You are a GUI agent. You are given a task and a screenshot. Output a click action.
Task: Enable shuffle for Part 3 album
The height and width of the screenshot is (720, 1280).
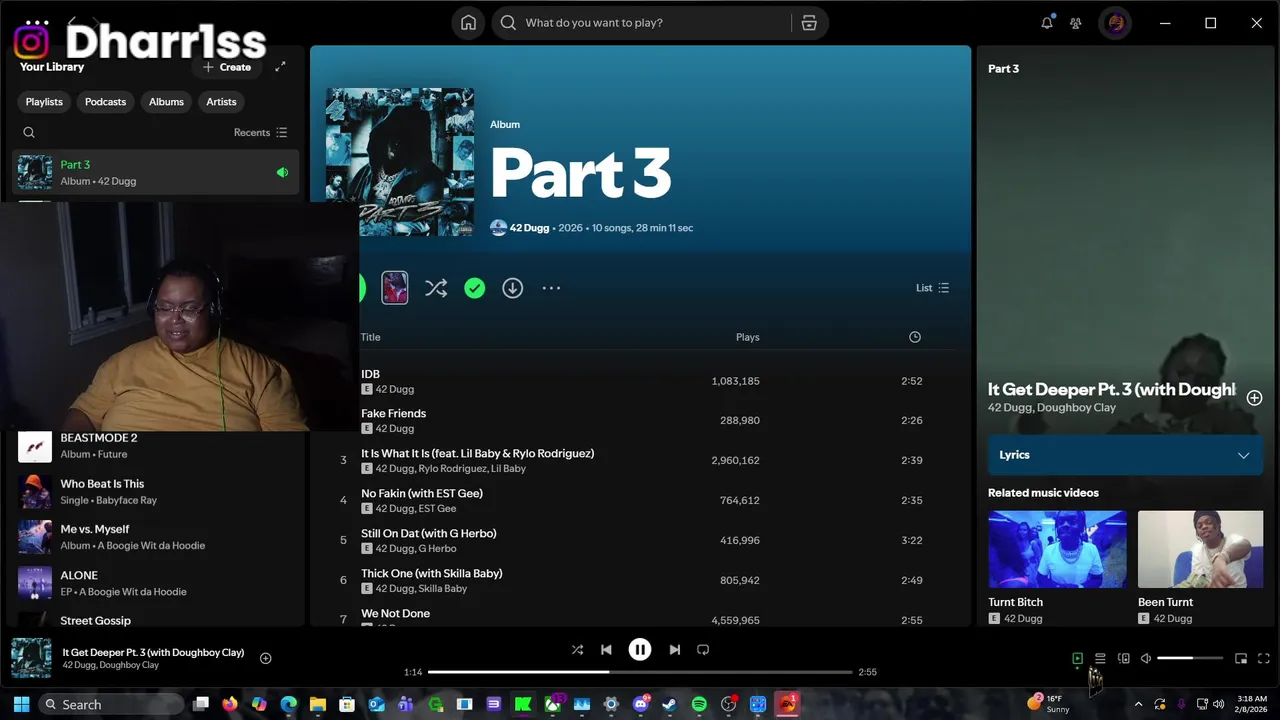tap(436, 288)
